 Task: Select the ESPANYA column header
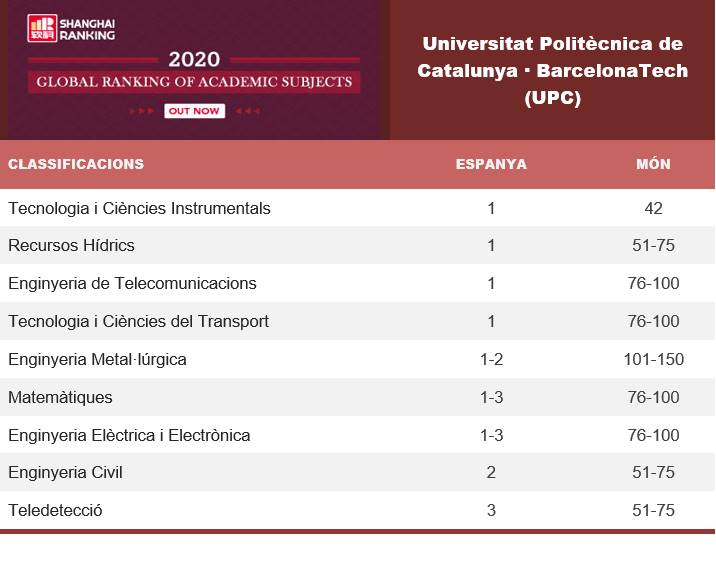(491, 164)
